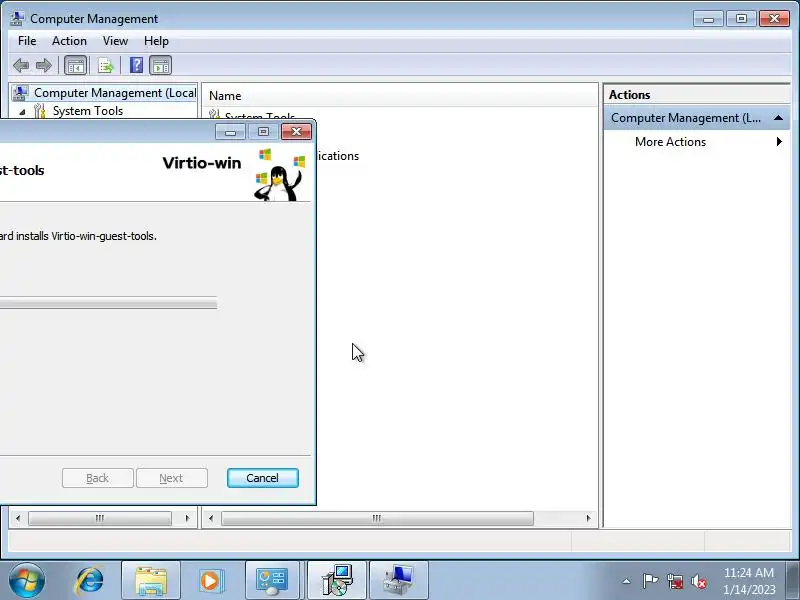Open the Action menu
The height and width of the screenshot is (600, 800).
pyautogui.click(x=69, y=41)
